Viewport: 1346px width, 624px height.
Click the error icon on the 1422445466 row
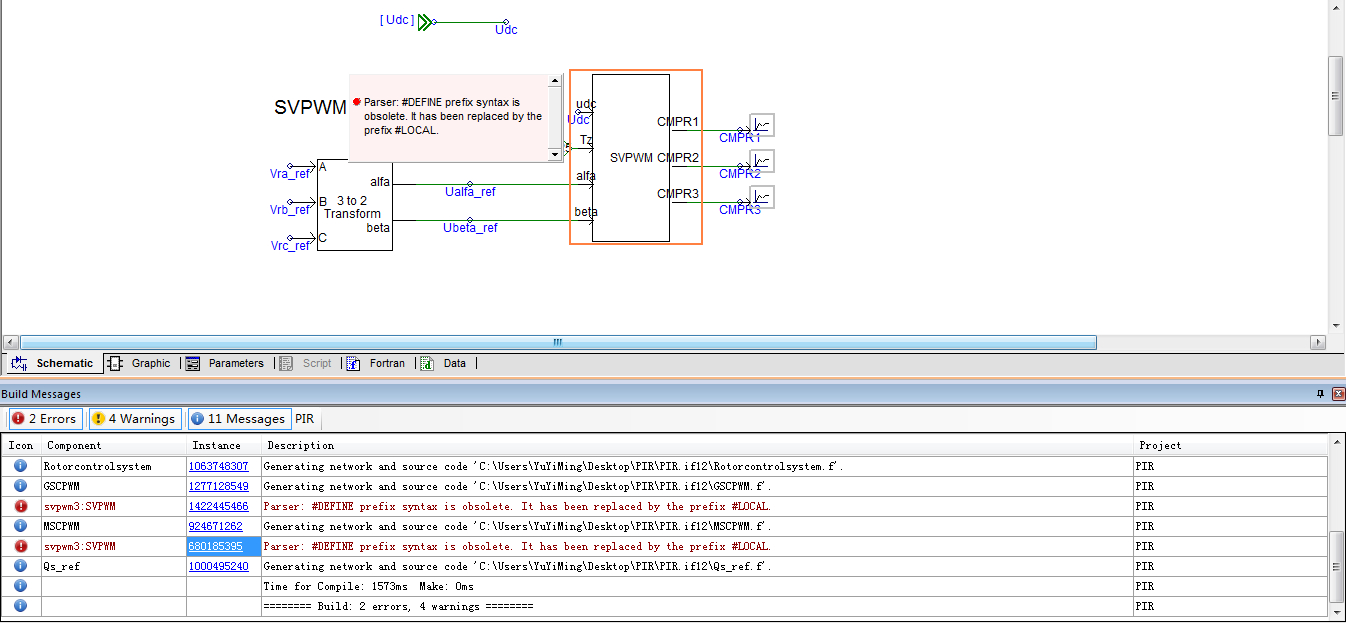tap(20, 506)
